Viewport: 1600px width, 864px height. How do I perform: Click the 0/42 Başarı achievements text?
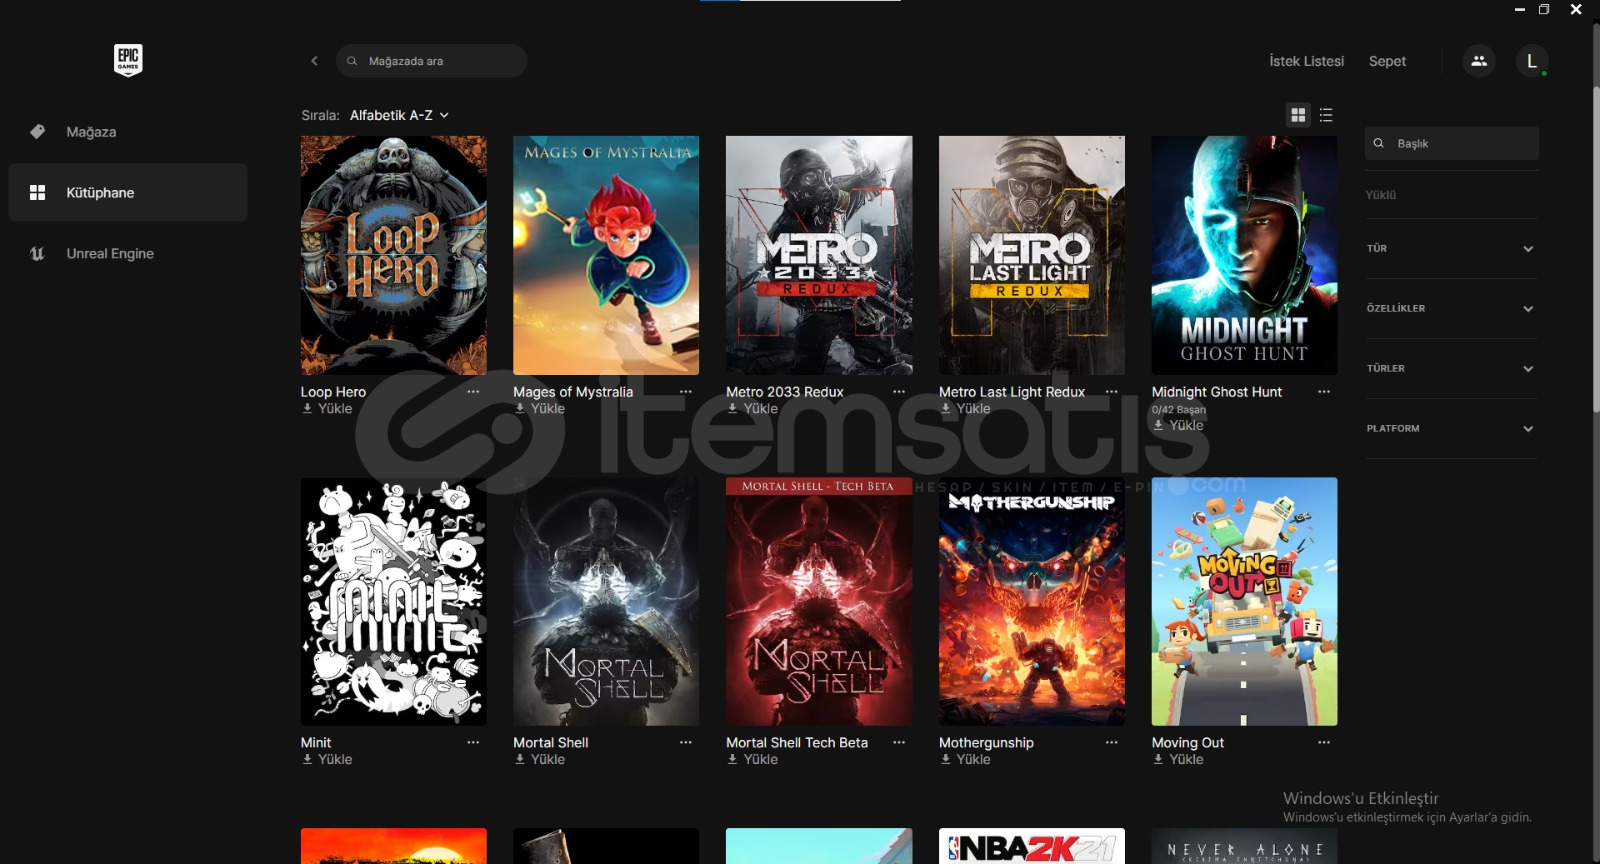pos(1178,409)
